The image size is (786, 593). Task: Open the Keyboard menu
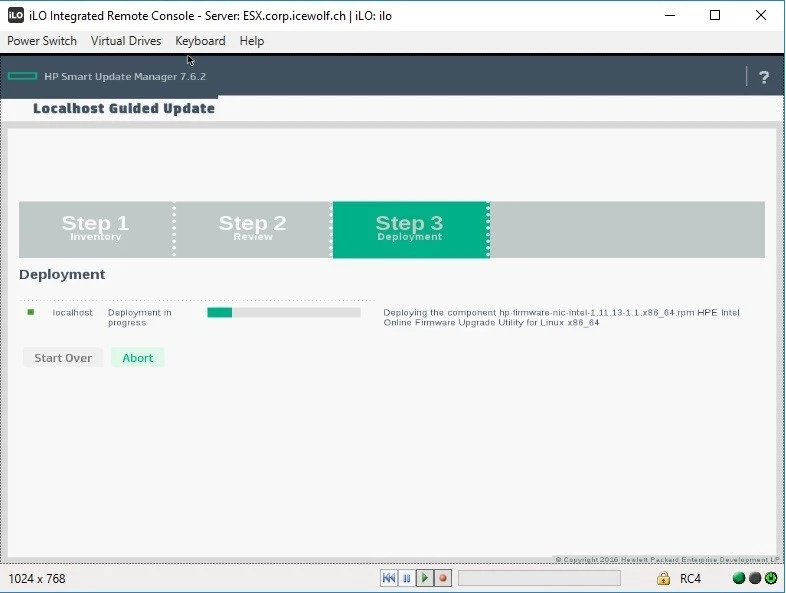200,41
